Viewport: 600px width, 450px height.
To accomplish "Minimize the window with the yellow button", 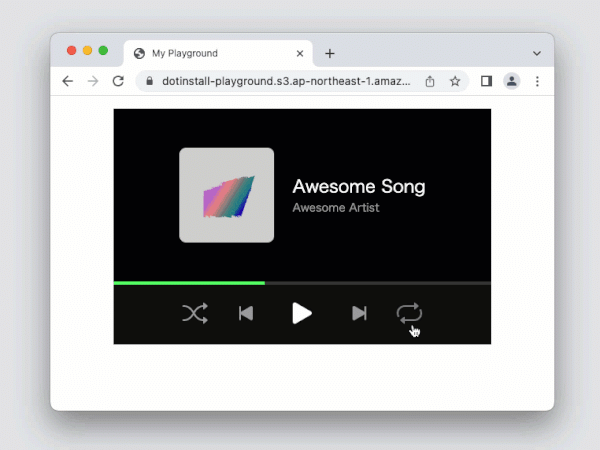I will pyautogui.click(x=87, y=51).
